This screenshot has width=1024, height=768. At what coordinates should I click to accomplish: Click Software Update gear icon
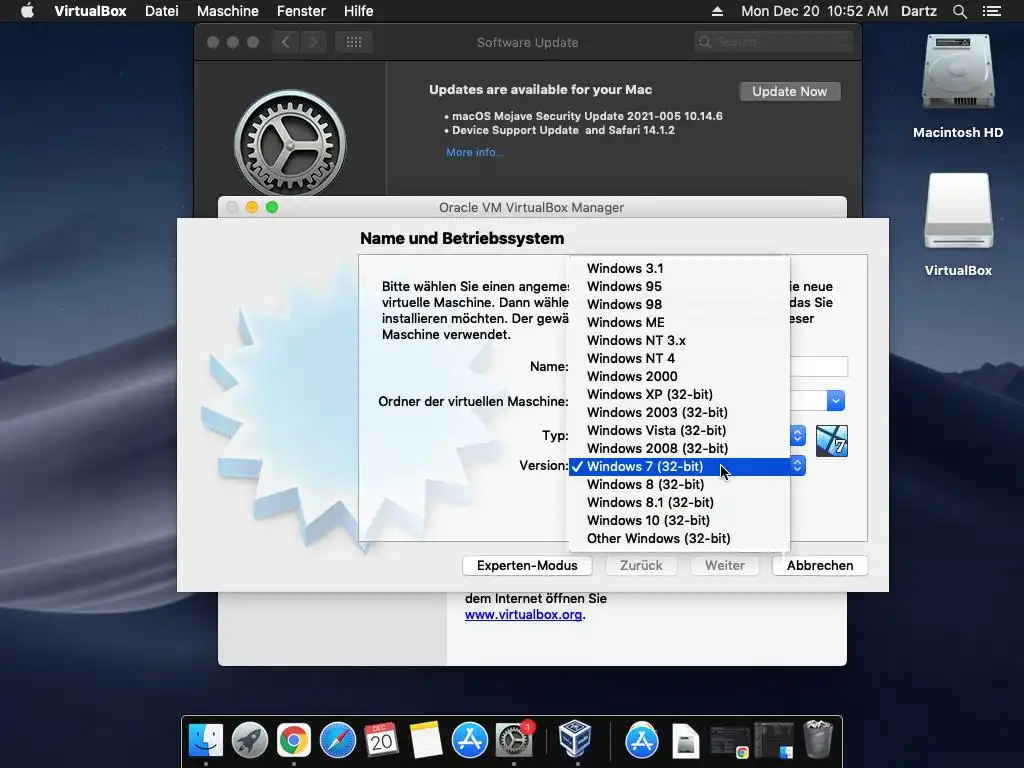290,144
